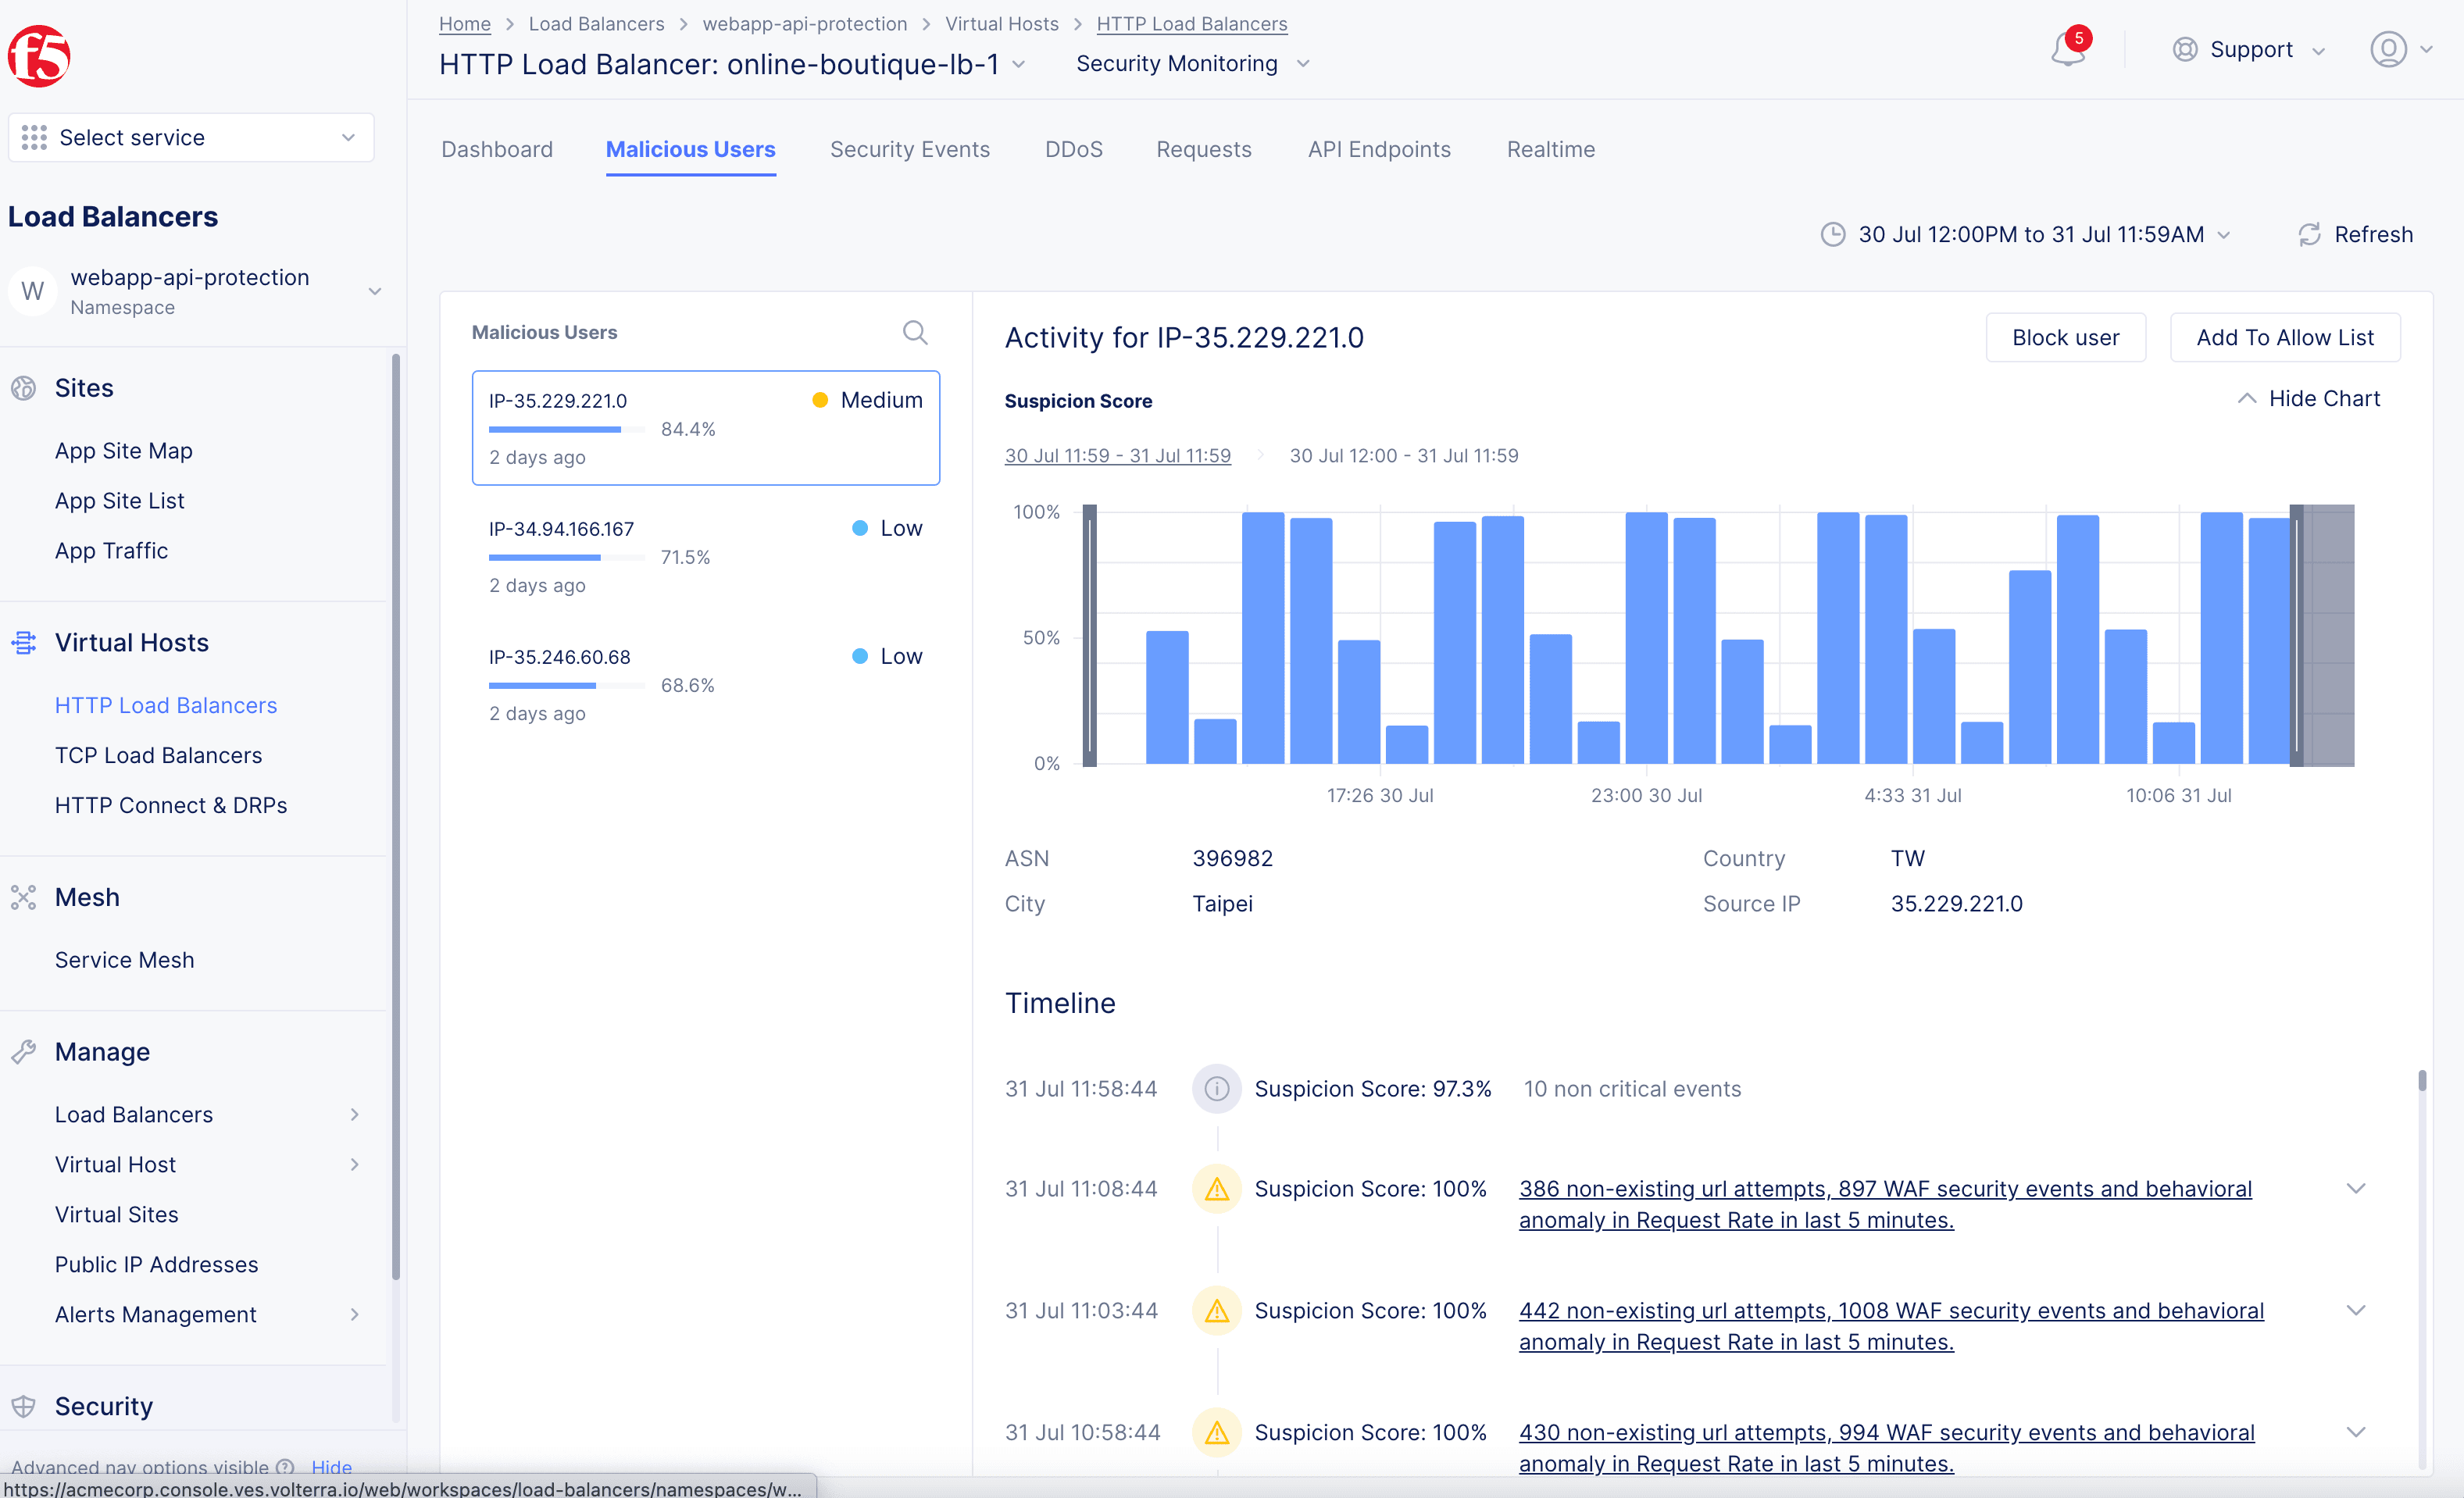The image size is (2464, 1498).
Task: Select the Malicious Users tab
Action: [x=690, y=148]
